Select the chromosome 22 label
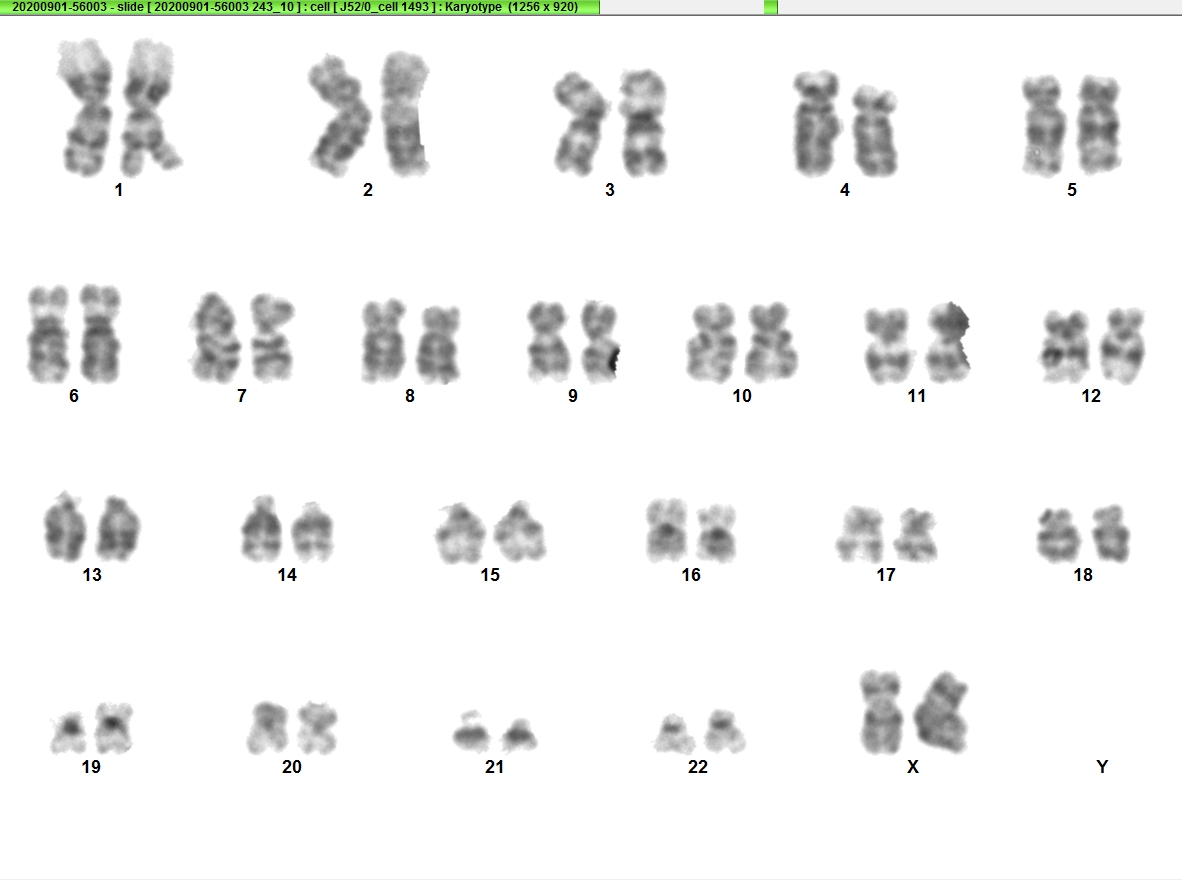Viewport: 1182px width, 880px height. (x=698, y=767)
